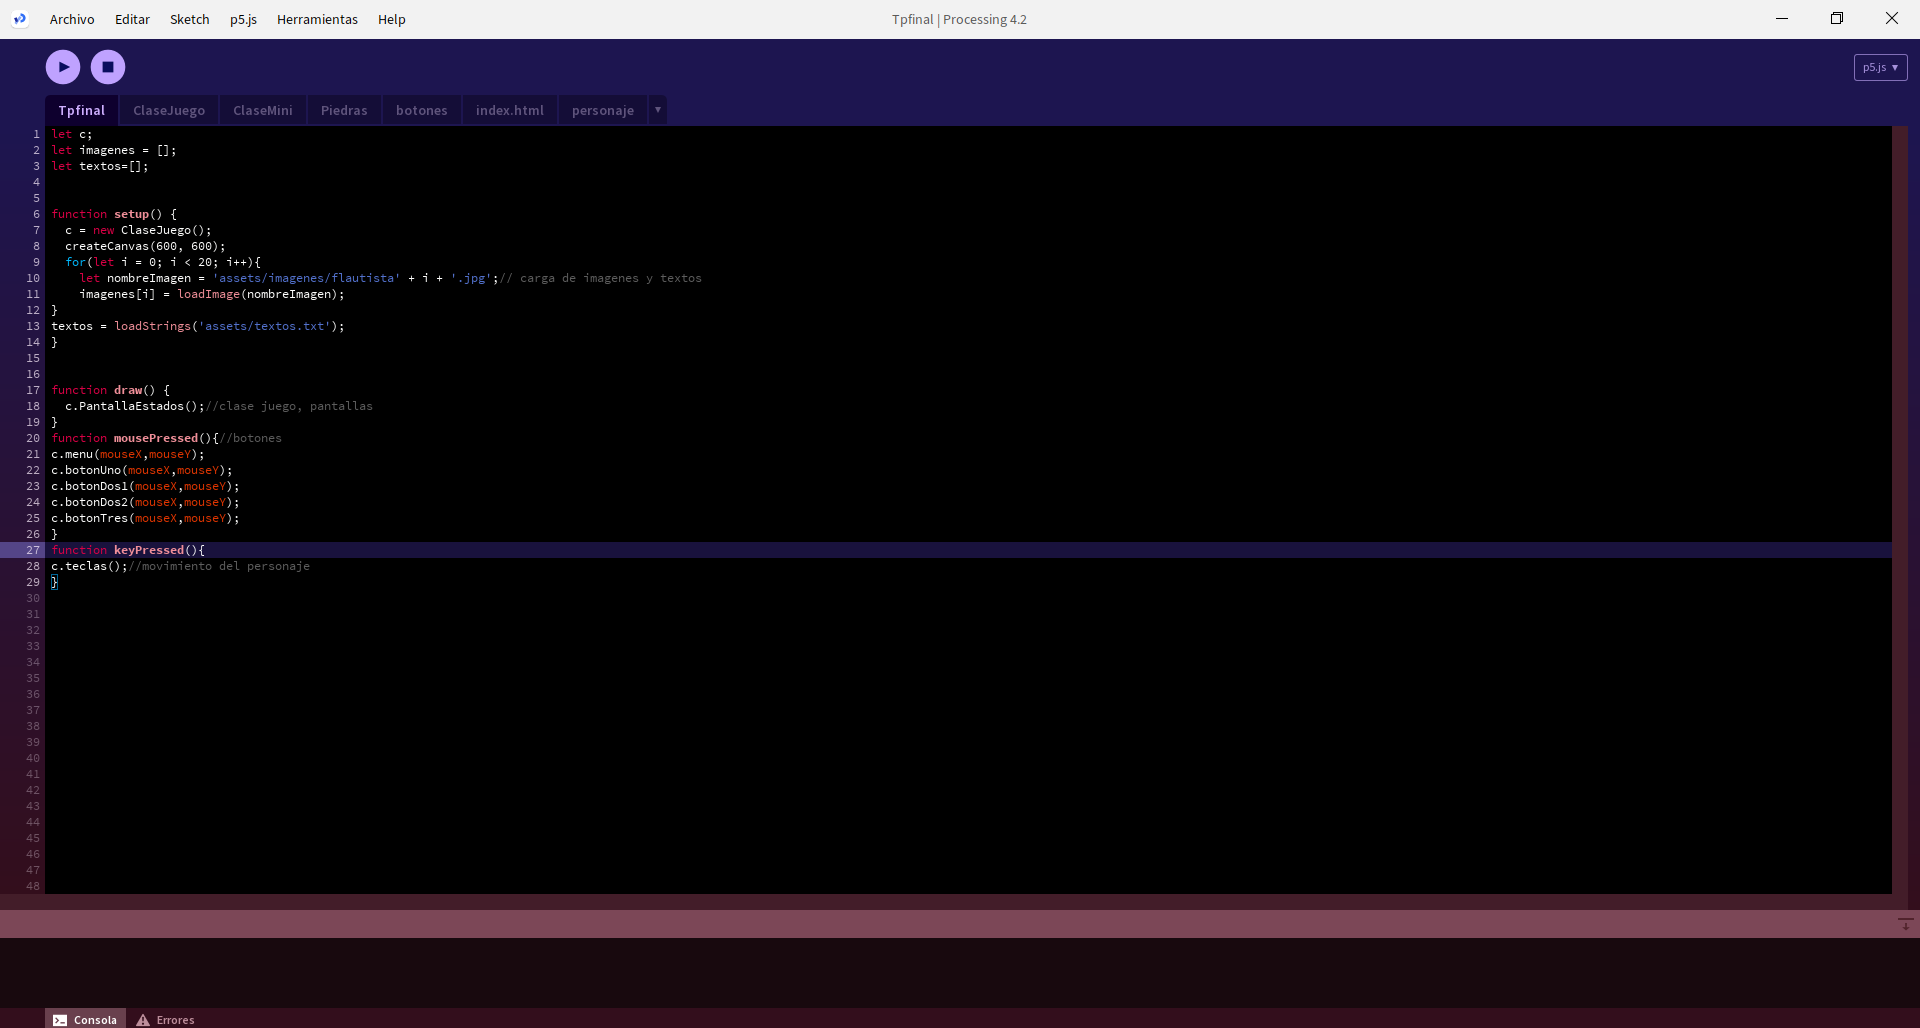
Task: Click the 'loadStrings' line 13 text
Action: click(x=198, y=326)
